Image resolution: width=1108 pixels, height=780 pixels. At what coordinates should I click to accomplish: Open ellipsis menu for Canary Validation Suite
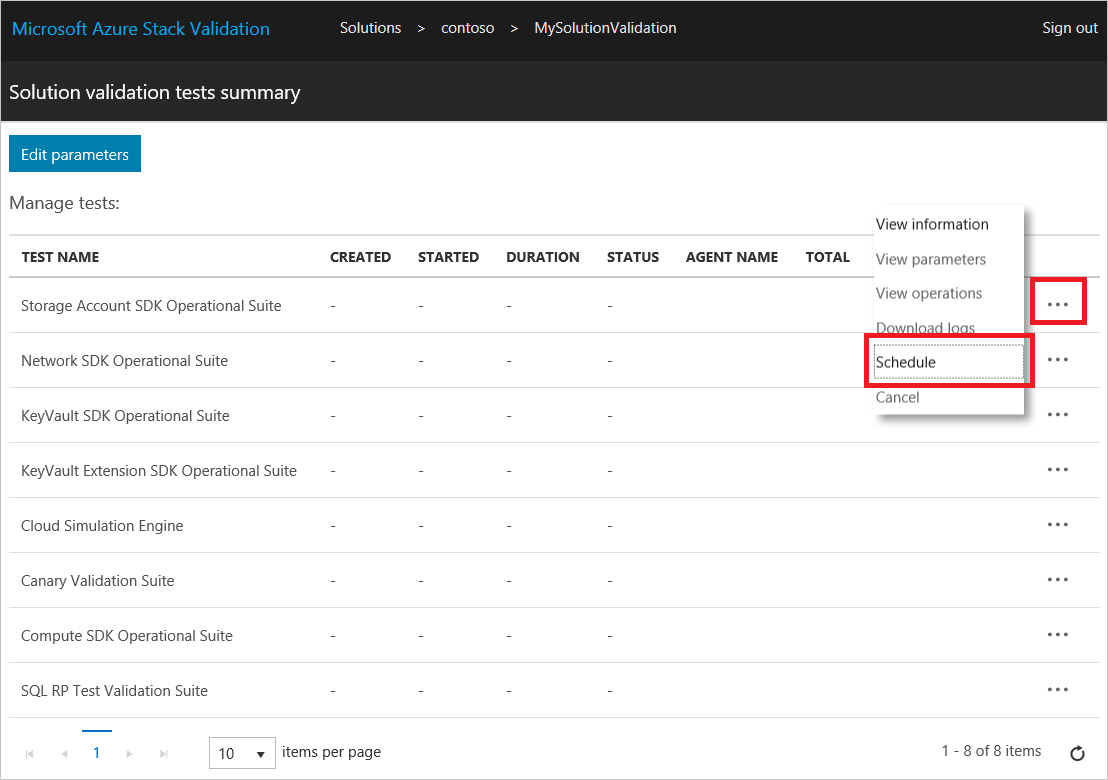coord(1057,580)
